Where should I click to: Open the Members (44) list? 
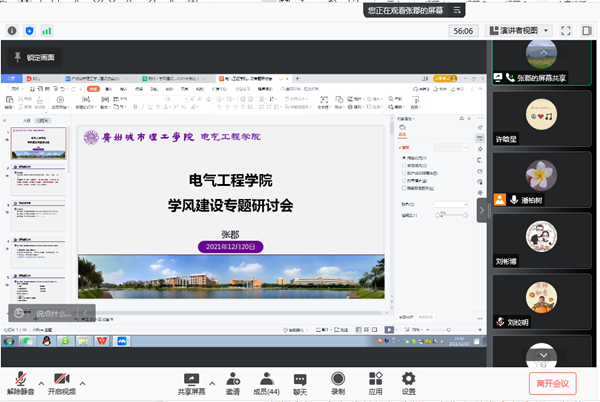266,378
